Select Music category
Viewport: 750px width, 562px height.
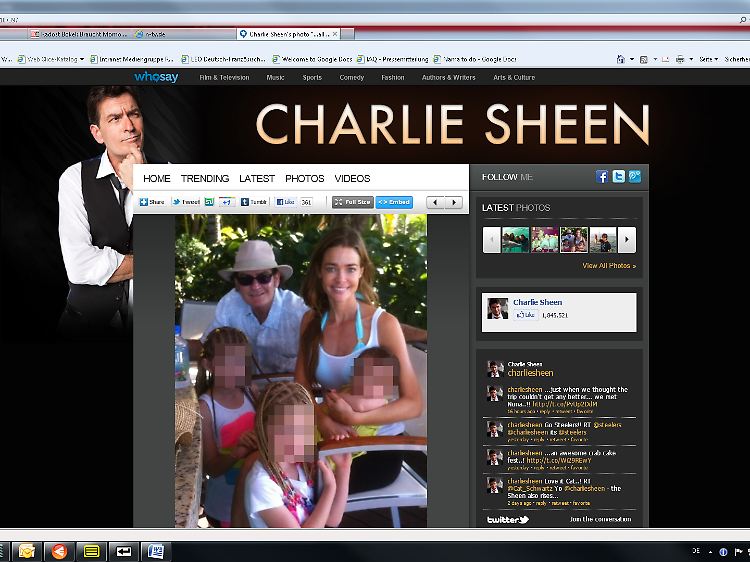point(276,77)
